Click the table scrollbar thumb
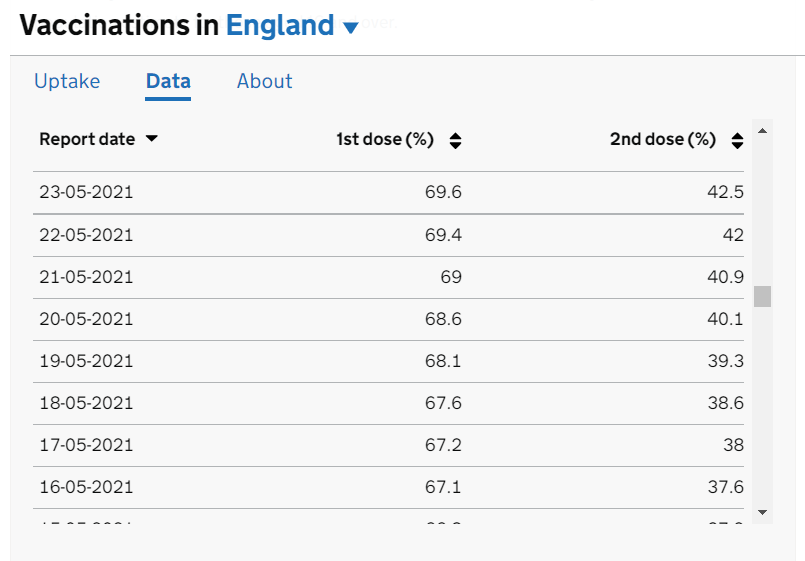805x561 pixels. (762, 296)
